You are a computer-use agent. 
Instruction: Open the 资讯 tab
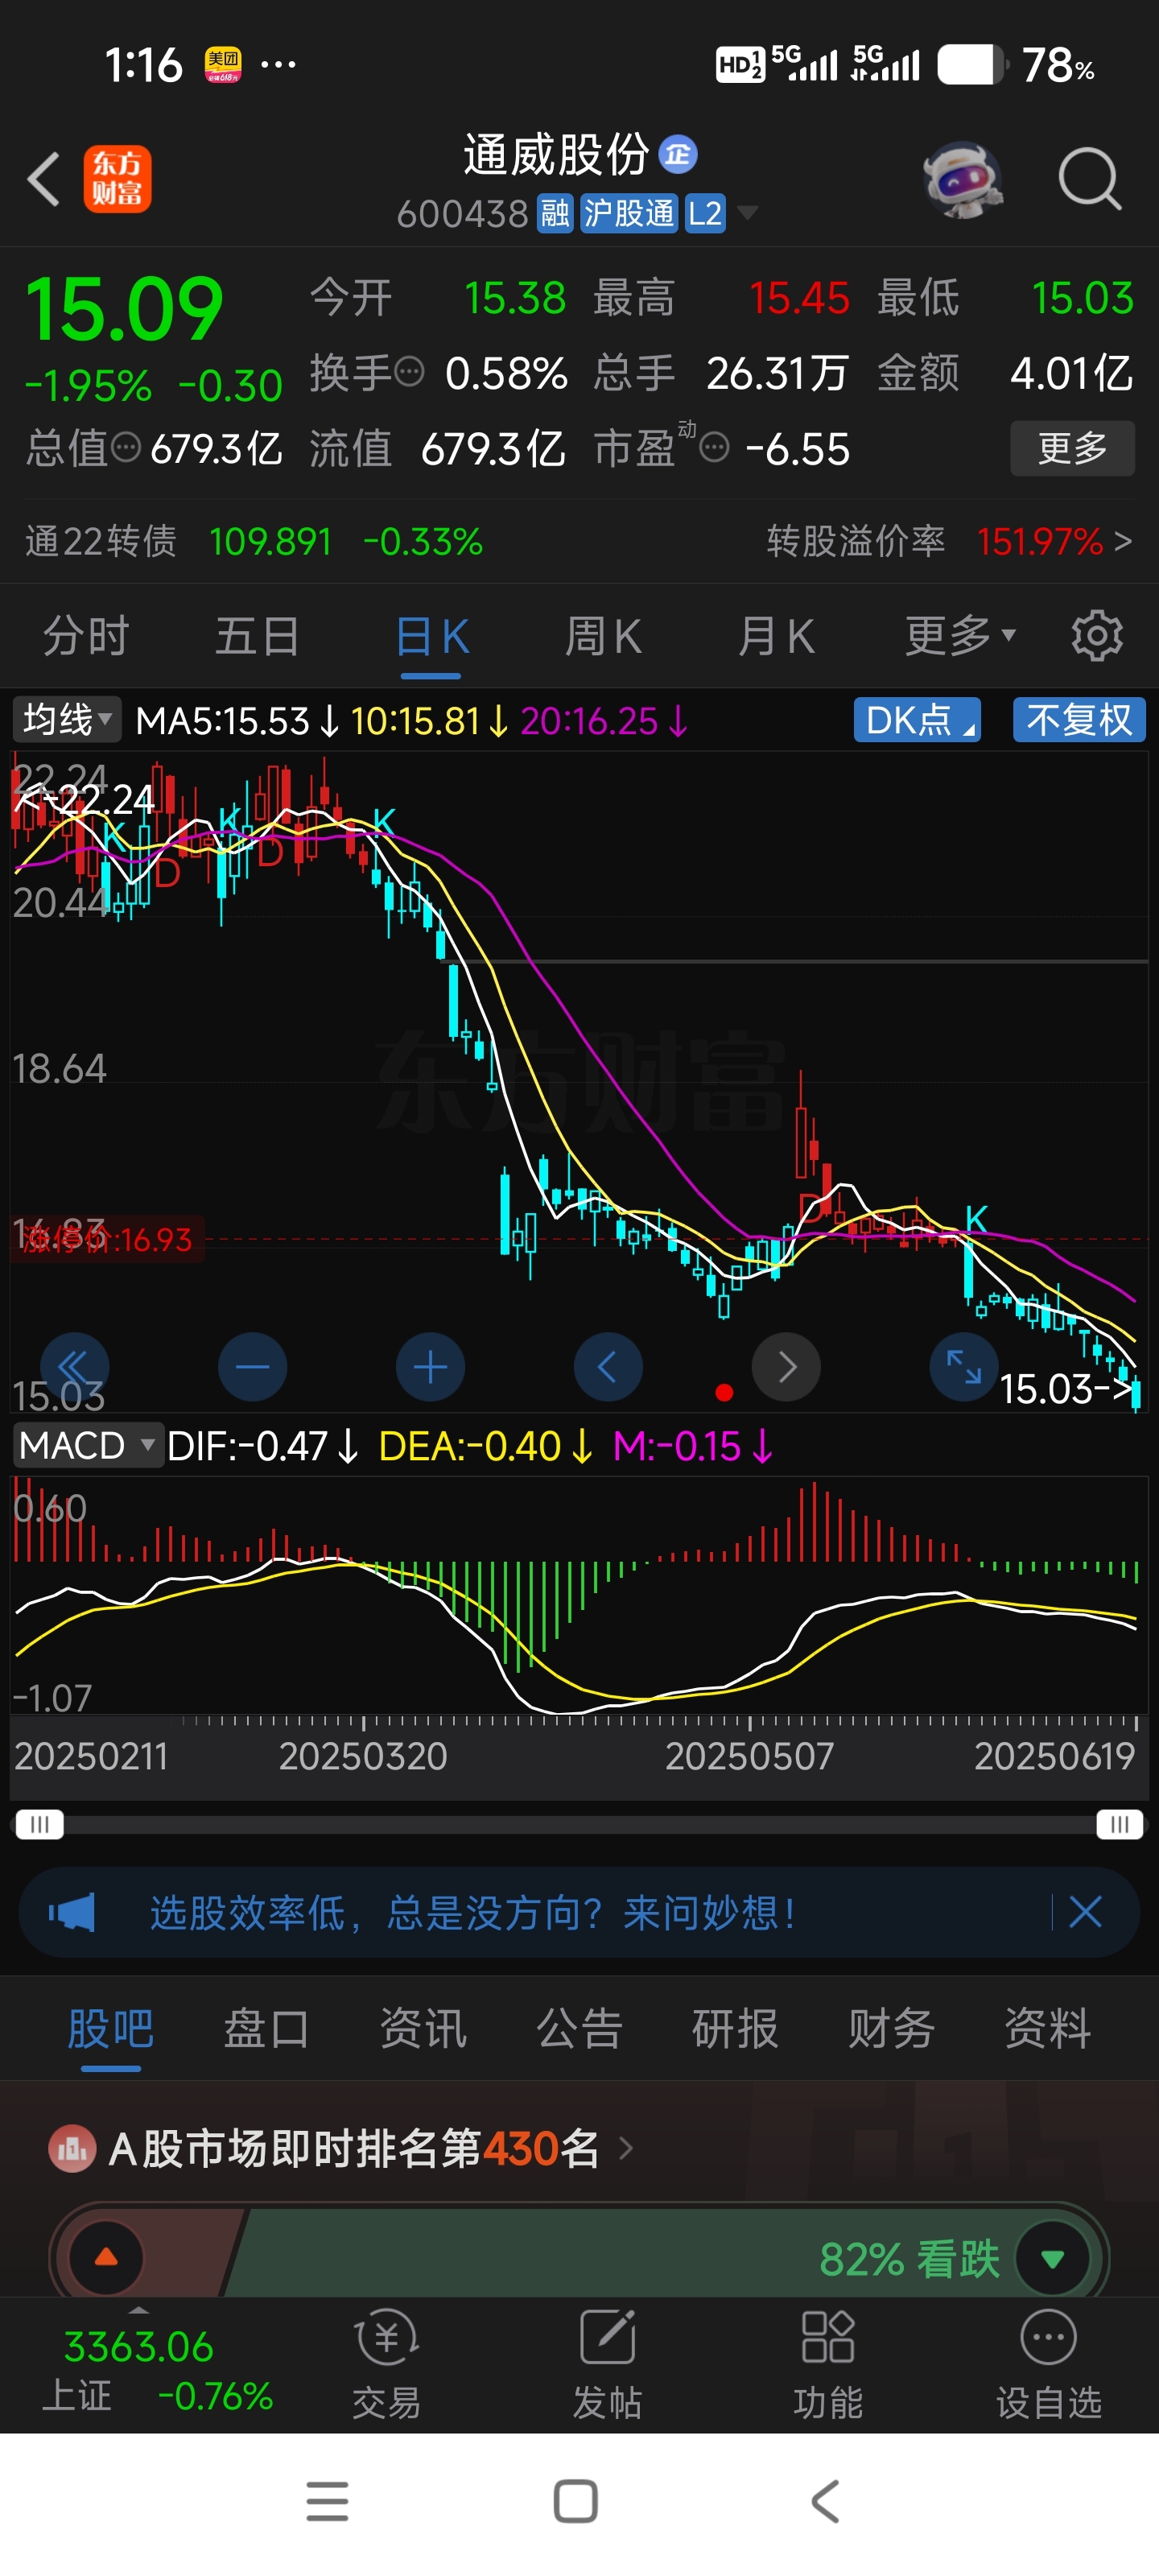(423, 2028)
